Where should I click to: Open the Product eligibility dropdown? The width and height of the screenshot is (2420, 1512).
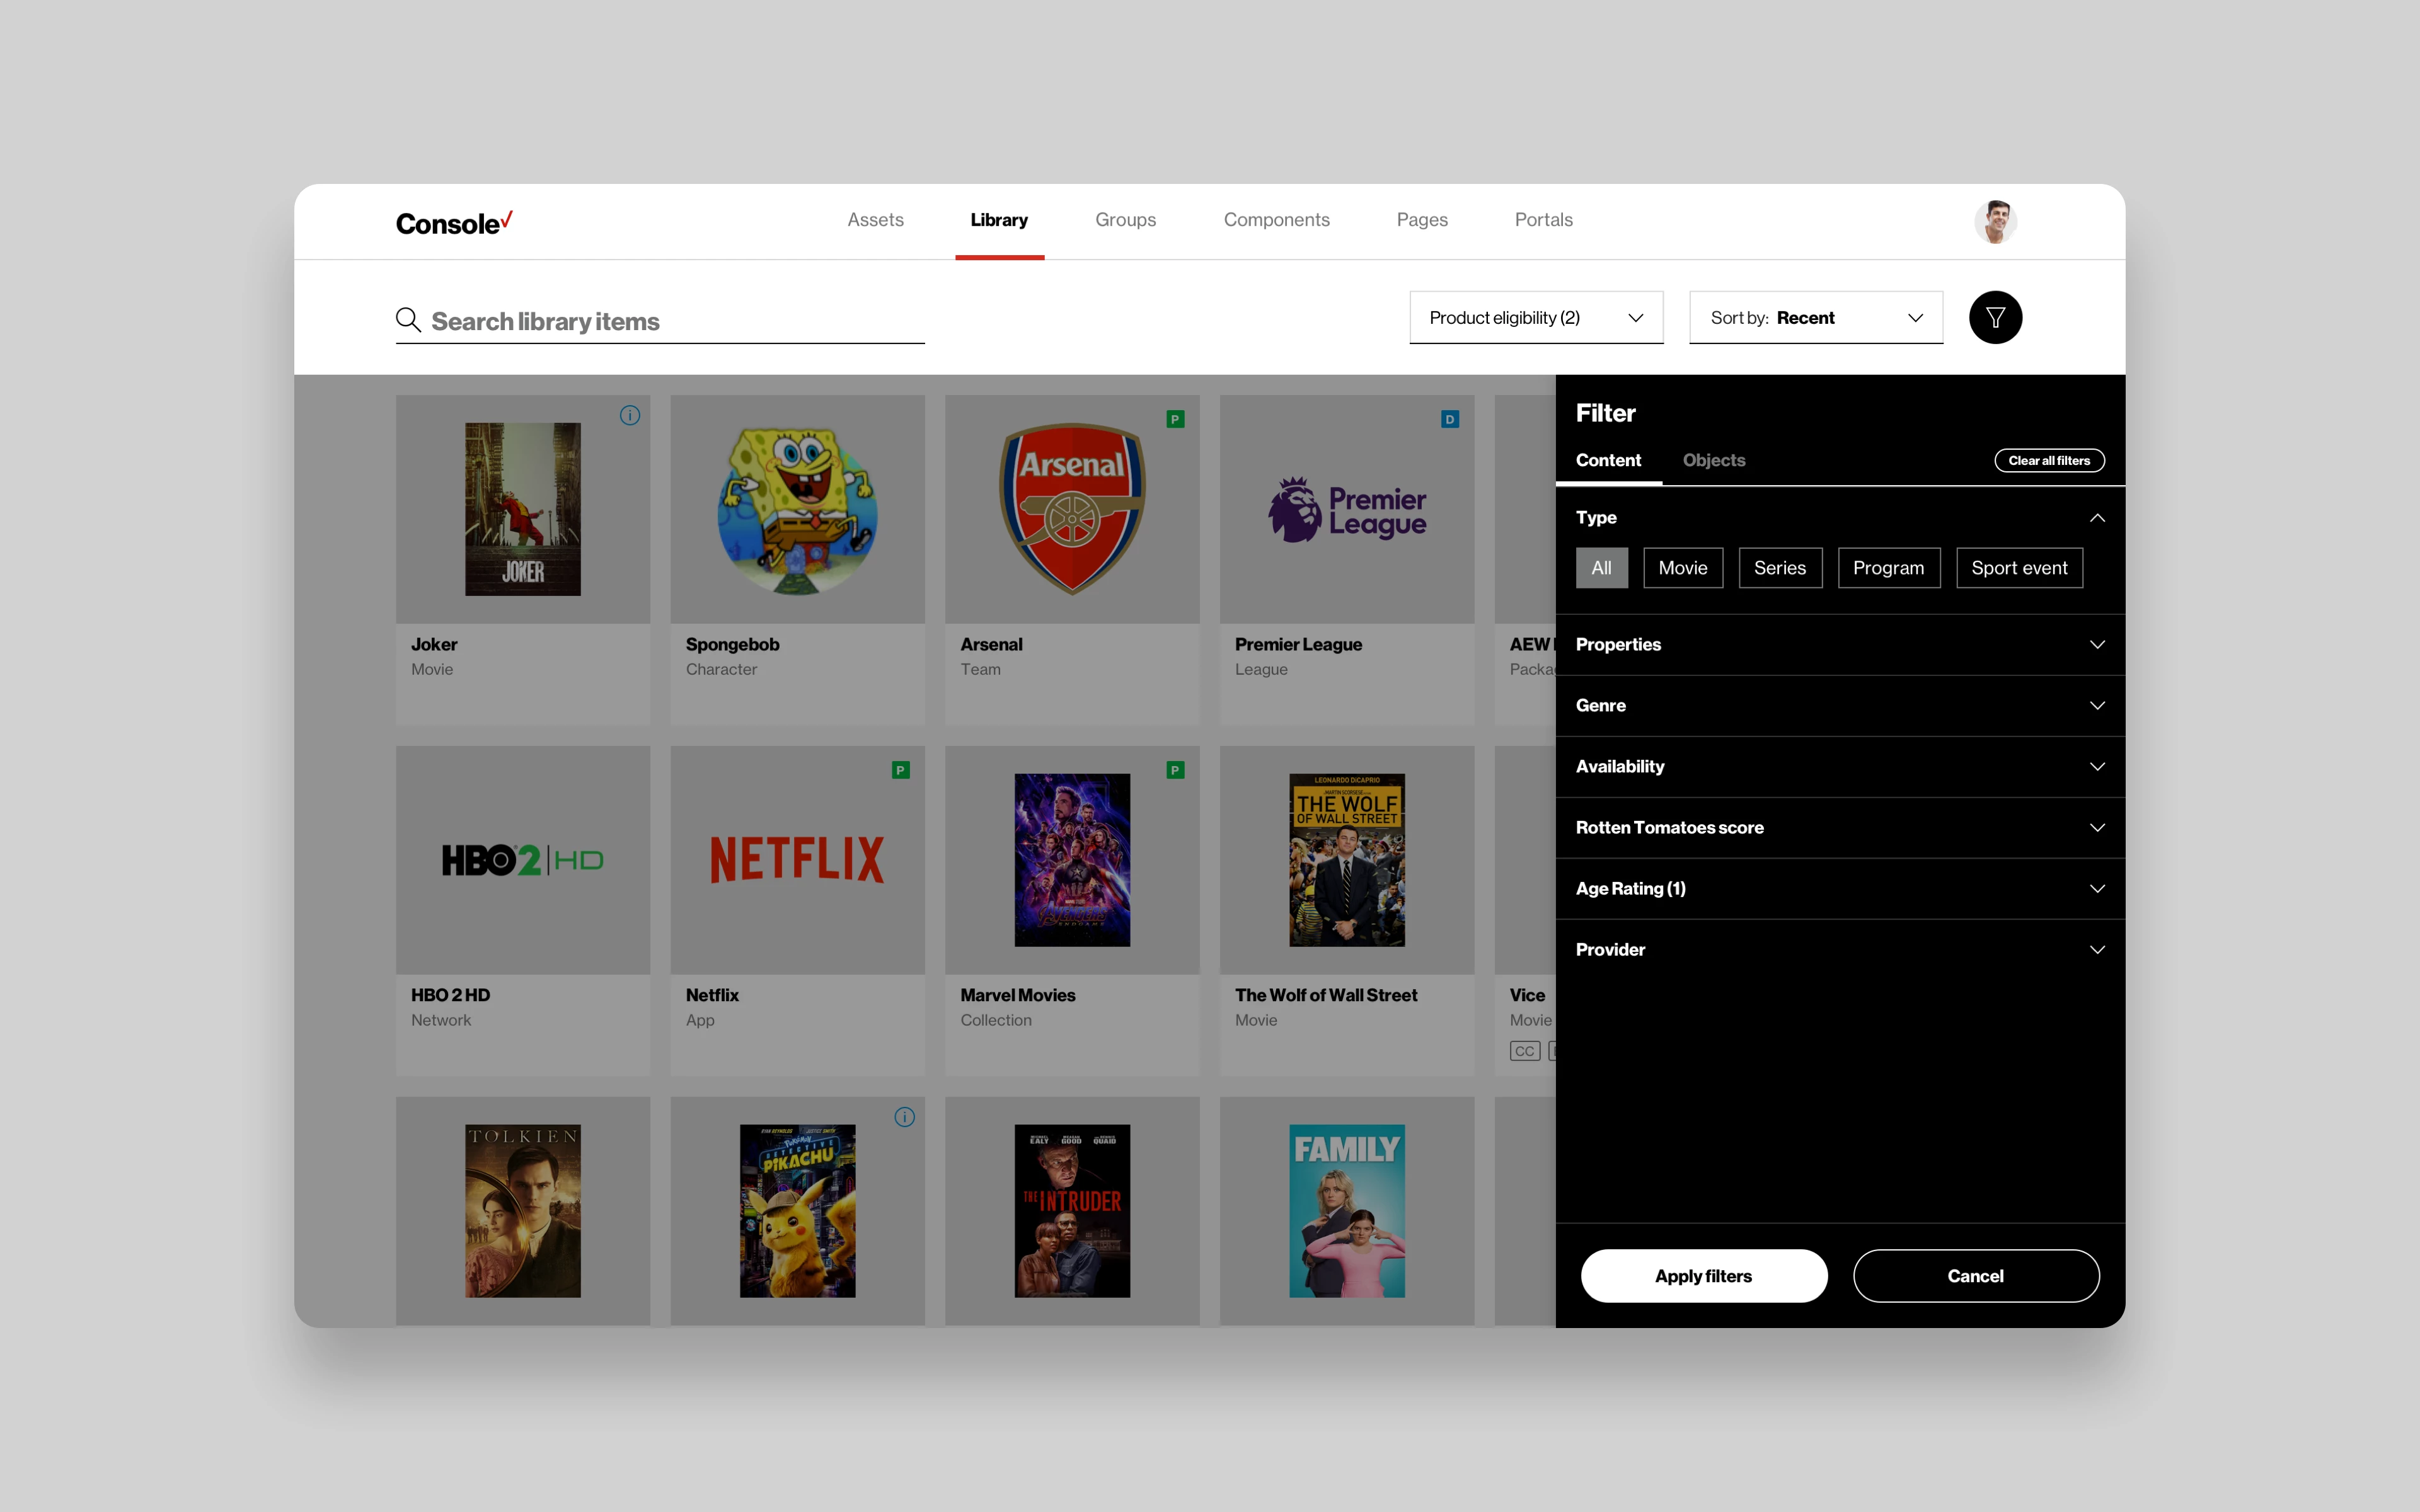coord(1536,318)
